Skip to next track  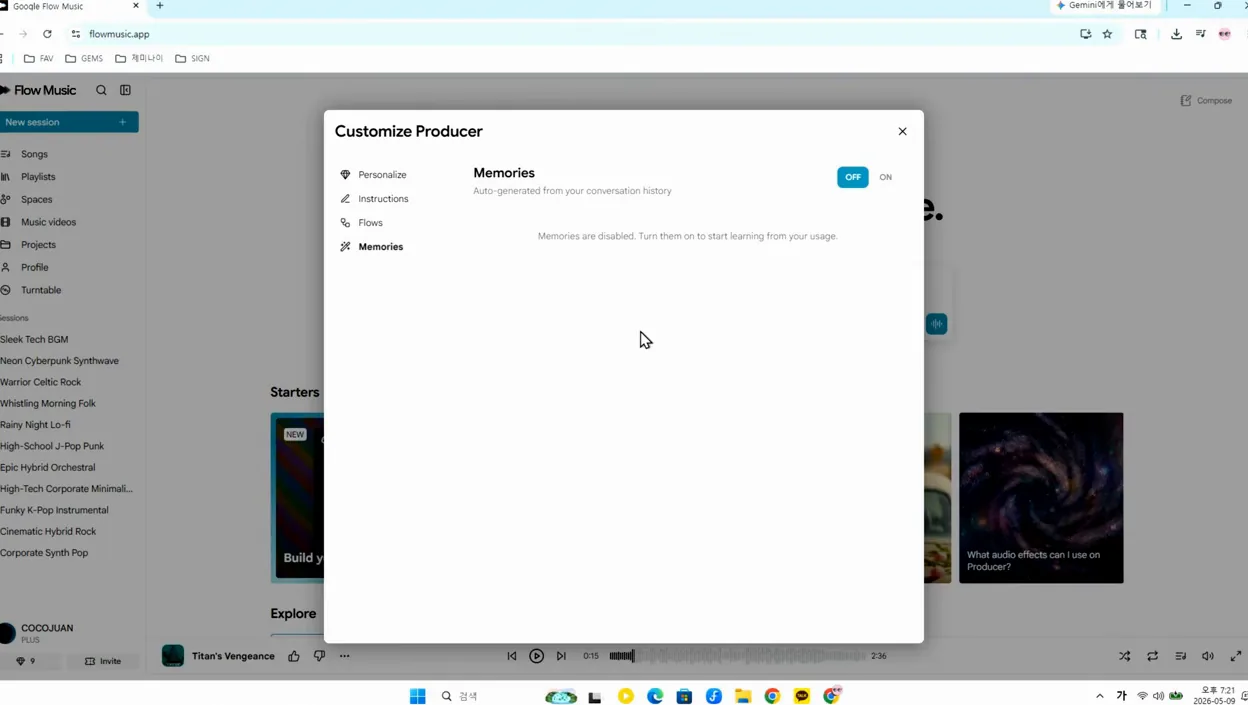click(561, 656)
